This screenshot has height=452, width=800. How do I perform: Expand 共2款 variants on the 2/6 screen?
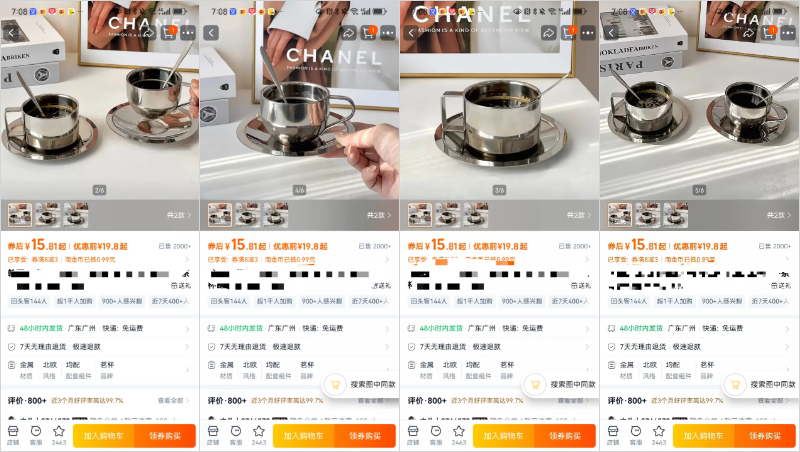click(x=179, y=215)
